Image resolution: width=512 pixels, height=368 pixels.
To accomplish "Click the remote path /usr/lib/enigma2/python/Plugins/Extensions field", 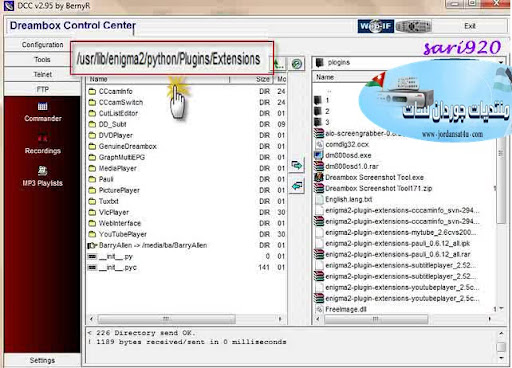I will coord(171,59).
